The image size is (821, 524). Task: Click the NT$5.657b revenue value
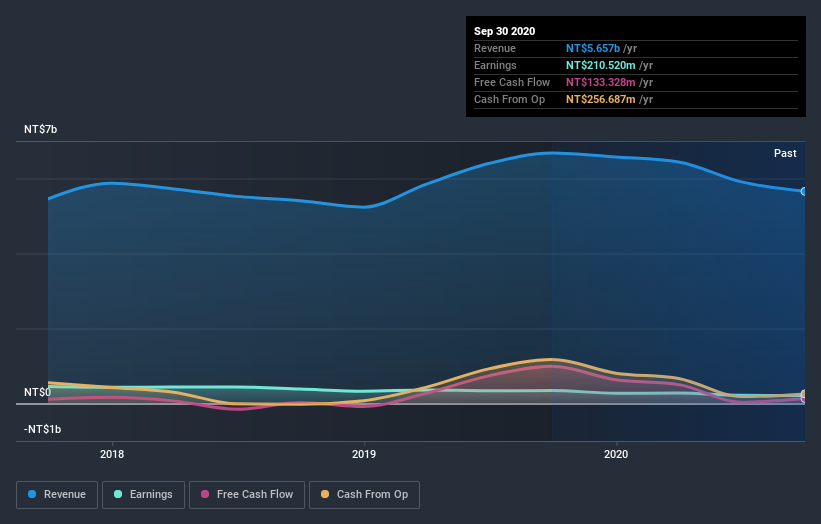point(593,49)
